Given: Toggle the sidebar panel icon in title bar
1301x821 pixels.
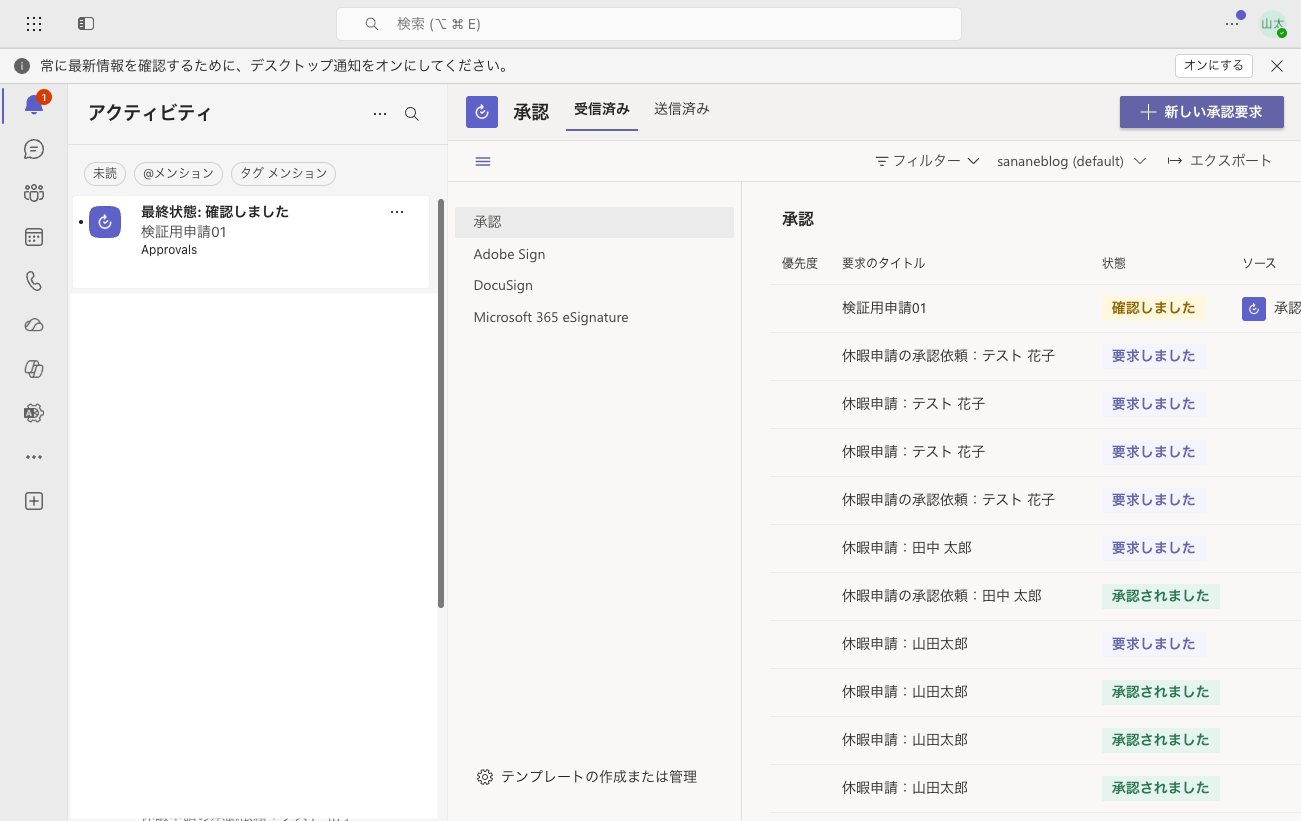Looking at the screenshot, I should pyautogui.click(x=86, y=23).
